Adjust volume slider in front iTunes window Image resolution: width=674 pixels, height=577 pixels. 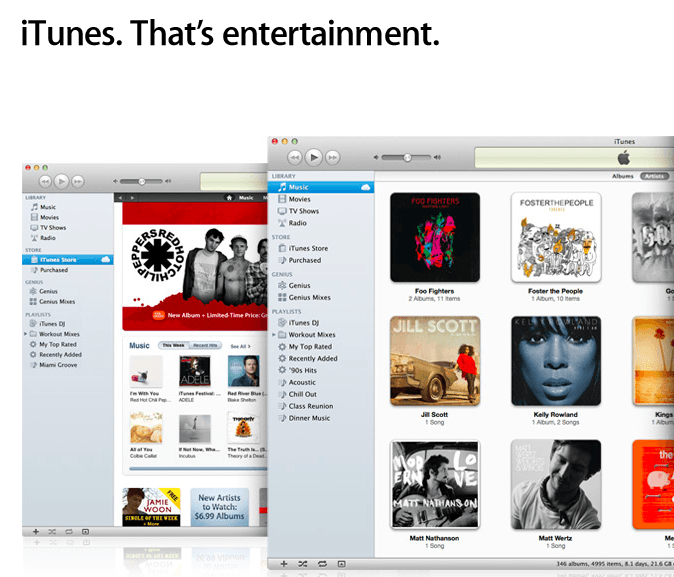(407, 157)
